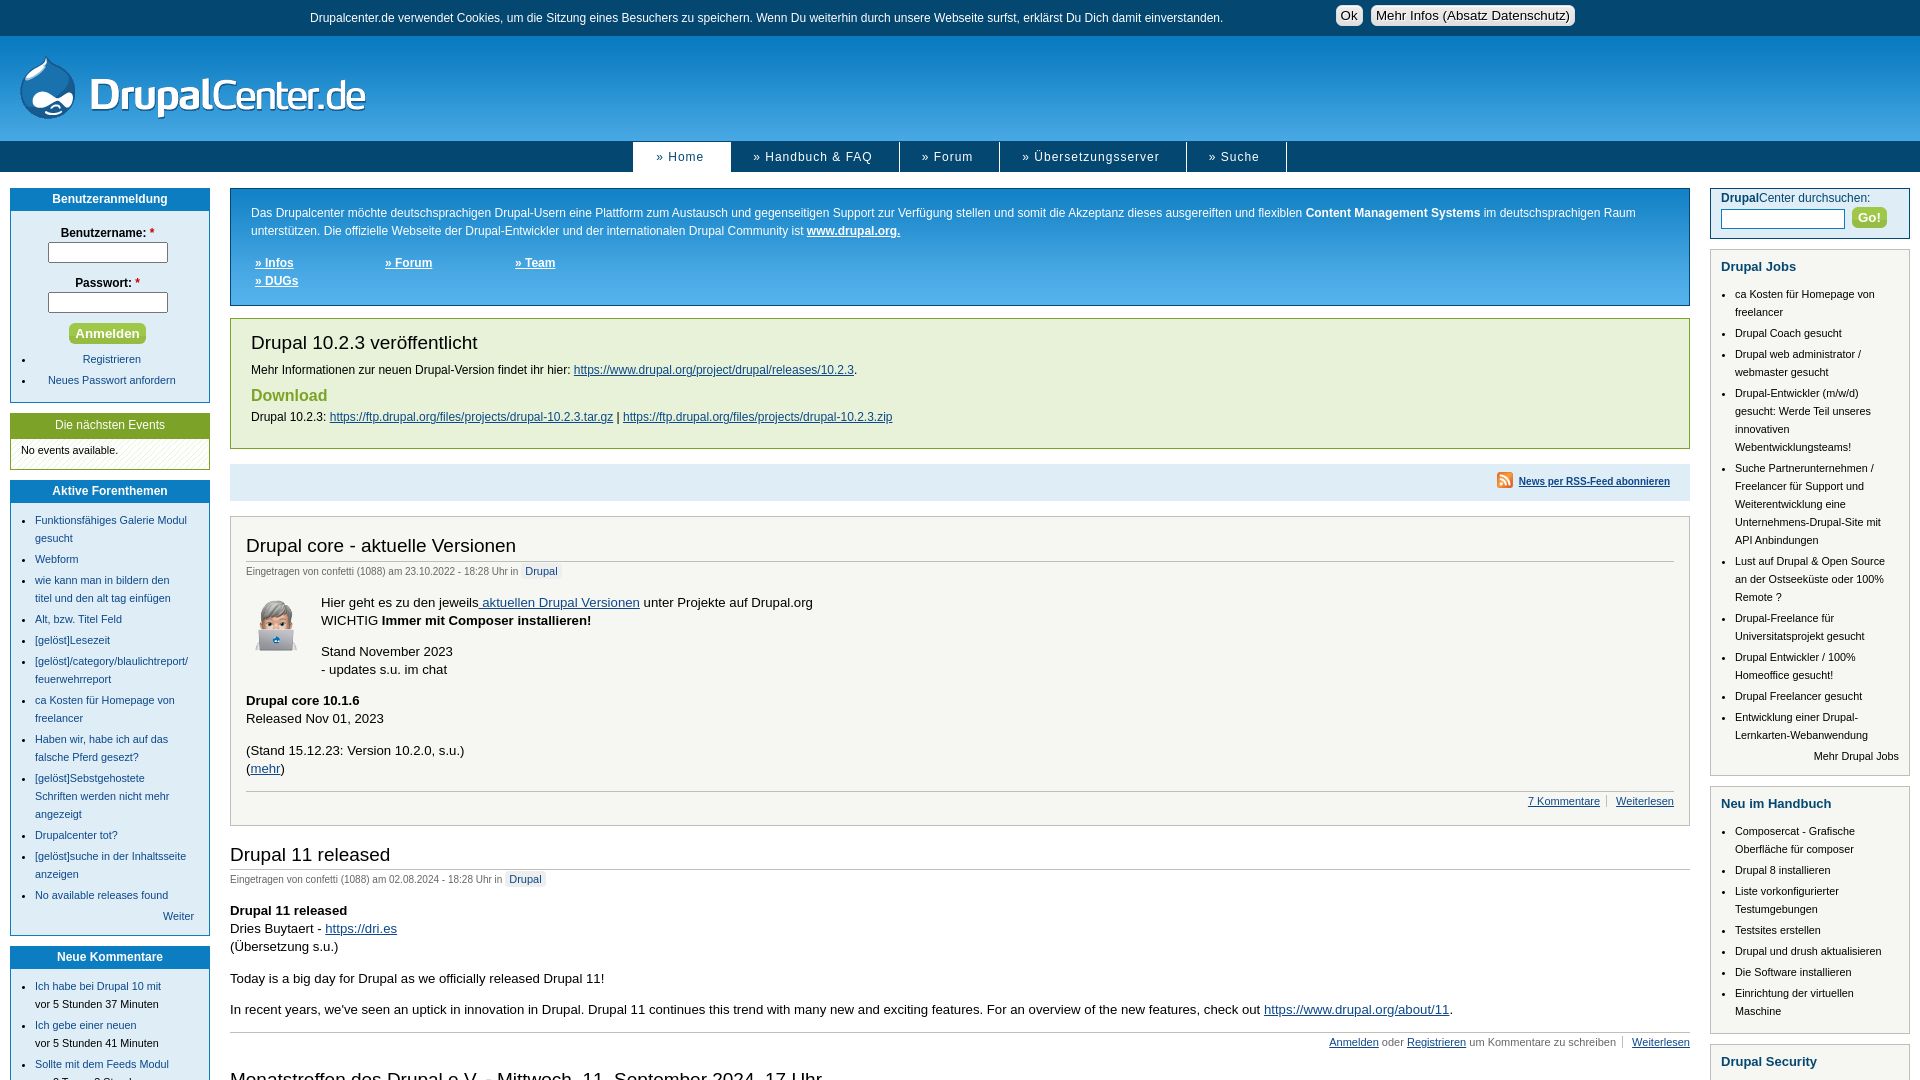Click the RSS Feed subscription icon
The height and width of the screenshot is (1080, 1920).
1505,480
